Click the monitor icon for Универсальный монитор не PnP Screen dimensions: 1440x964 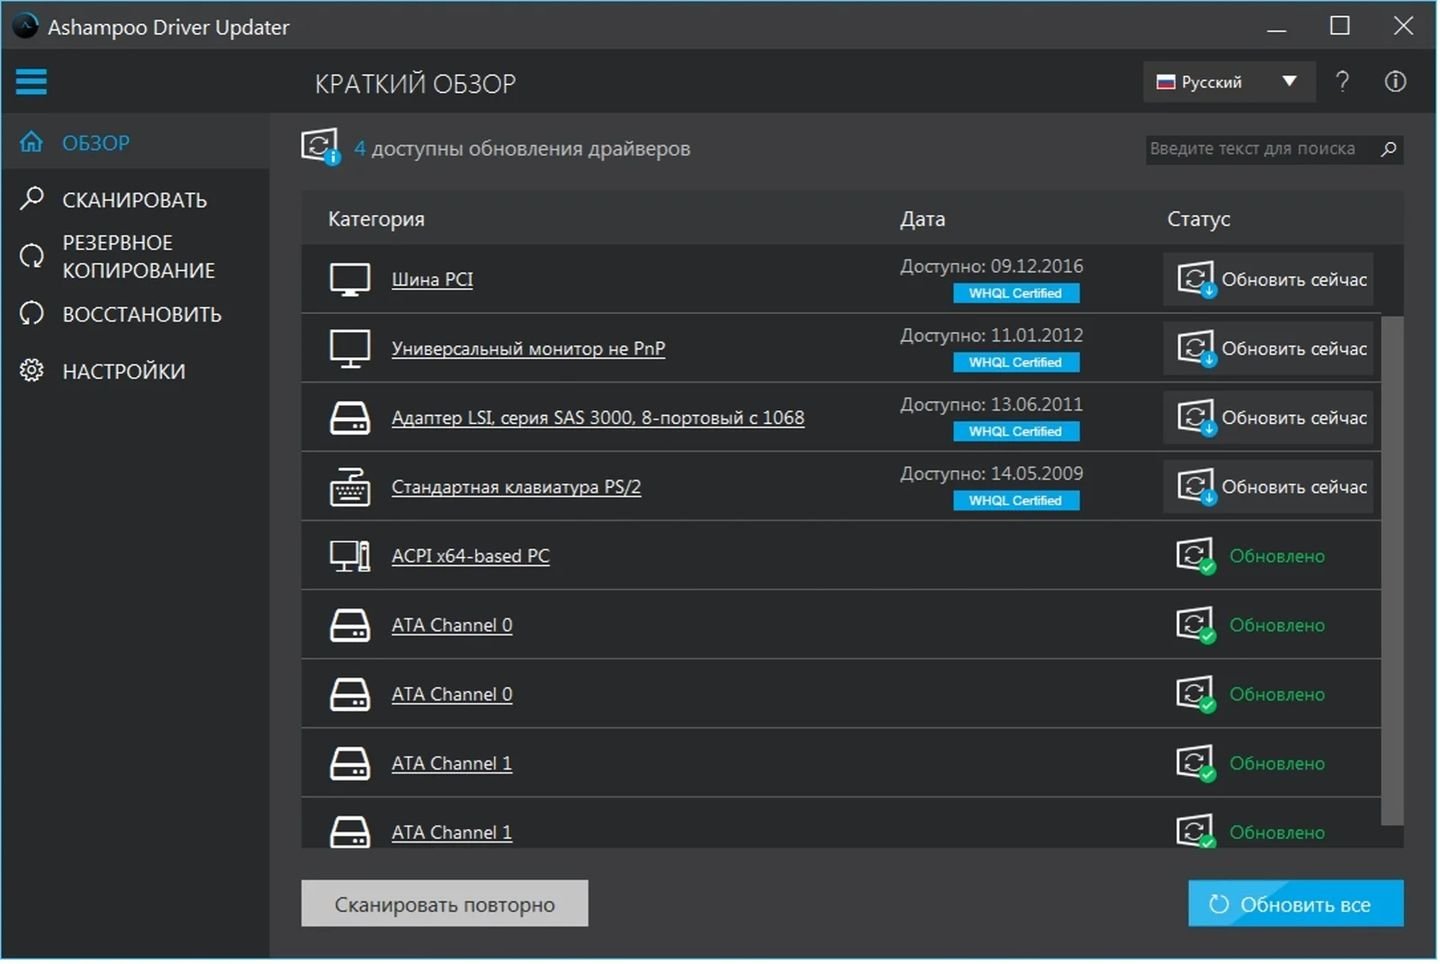click(x=350, y=349)
